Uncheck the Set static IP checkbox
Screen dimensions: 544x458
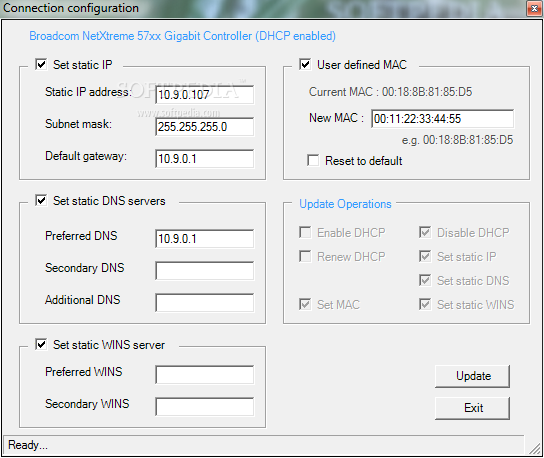(41, 64)
